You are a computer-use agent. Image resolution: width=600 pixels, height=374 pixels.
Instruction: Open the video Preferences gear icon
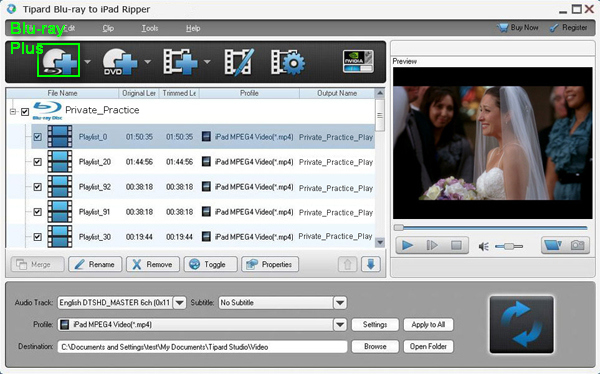[x=288, y=62]
